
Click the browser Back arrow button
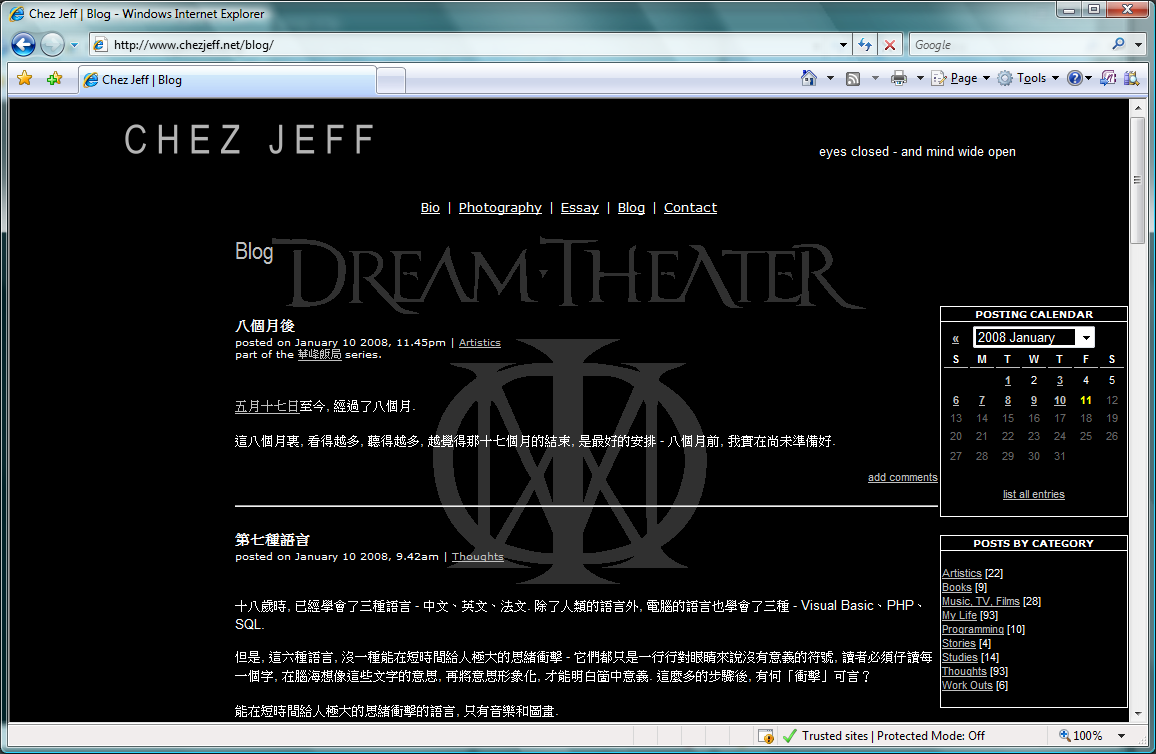tap(24, 45)
